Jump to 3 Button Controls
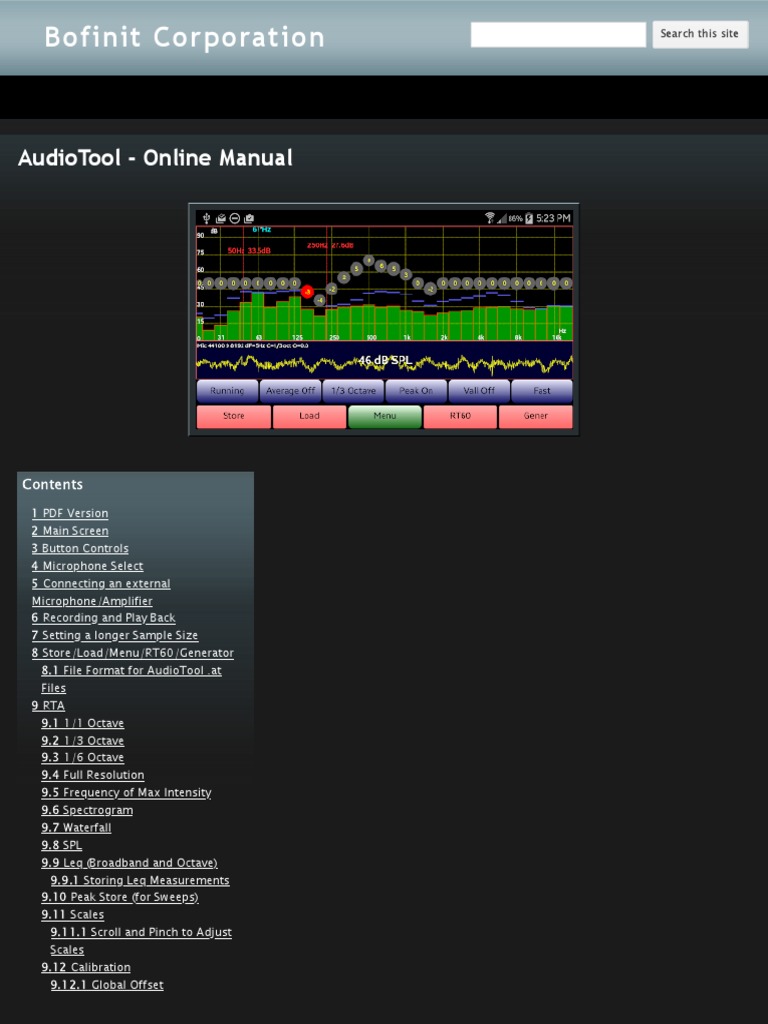Image resolution: width=768 pixels, height=1024 pixels. [x=80, y=549]
